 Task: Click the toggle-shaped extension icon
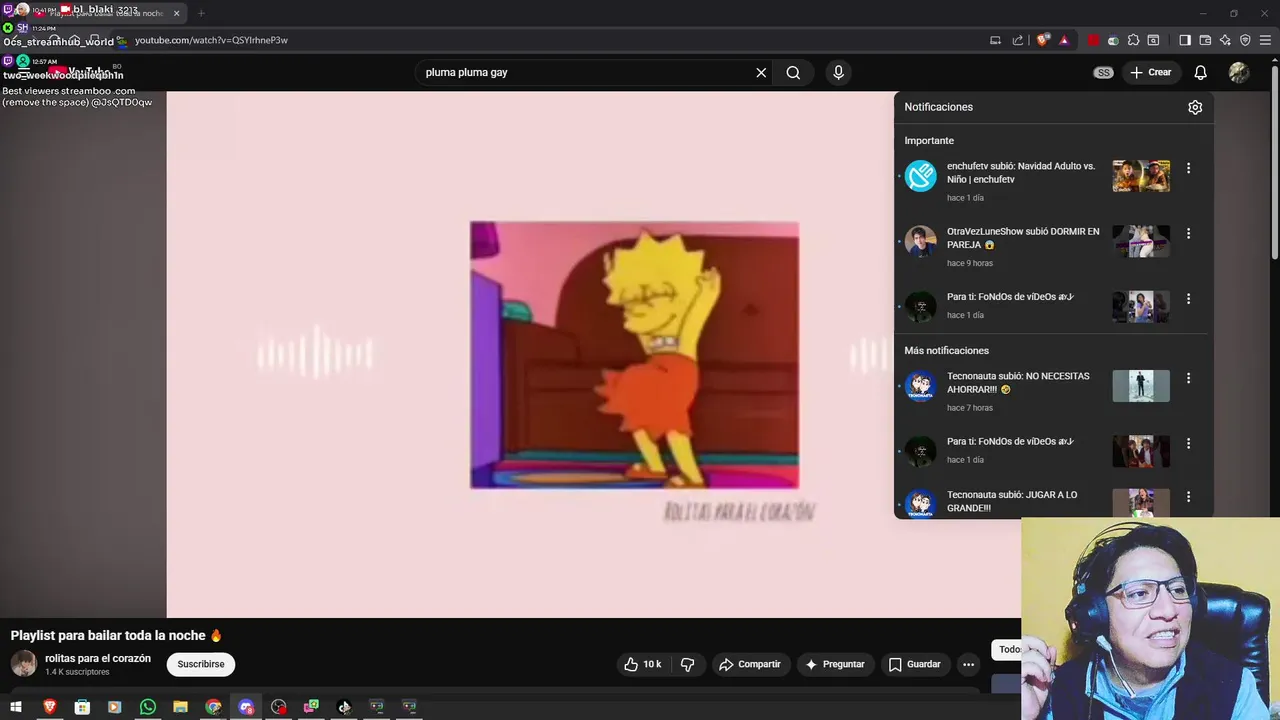click(1113, 40)
